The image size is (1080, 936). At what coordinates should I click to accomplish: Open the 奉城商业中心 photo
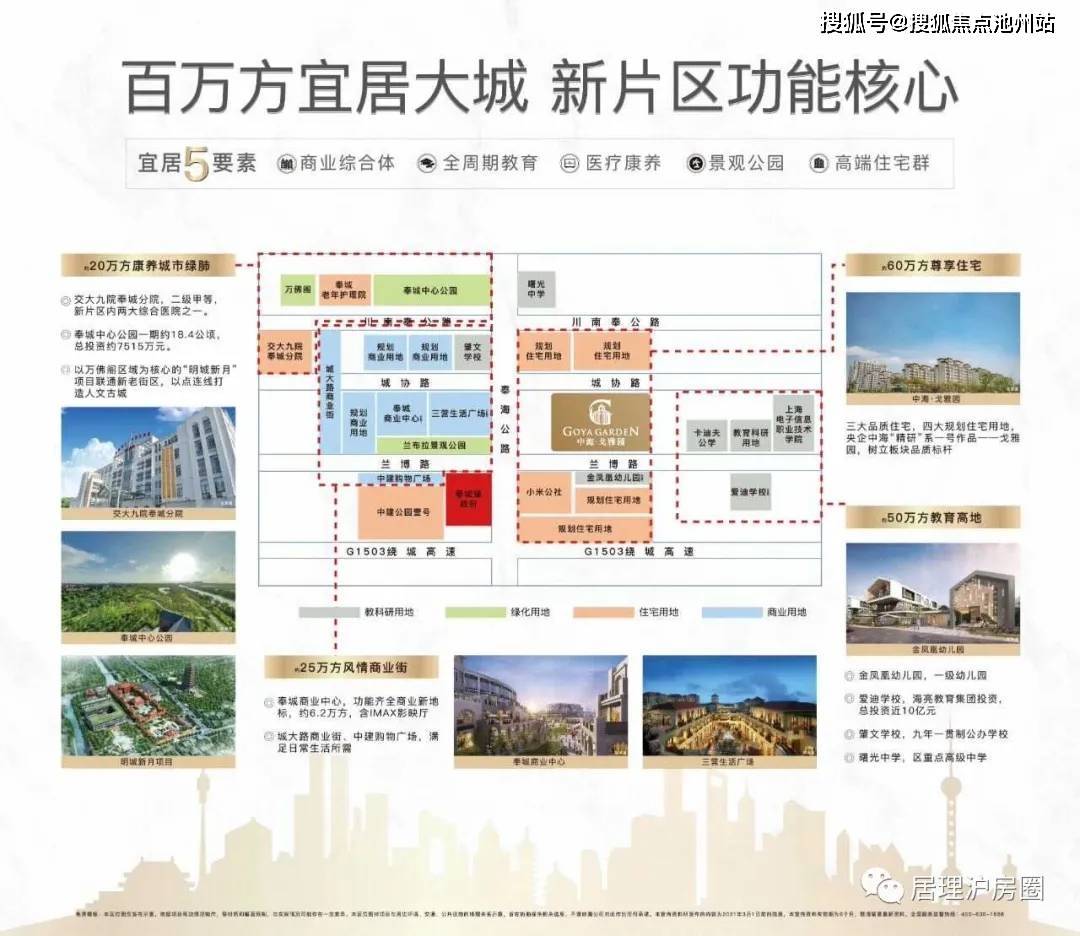[541, 707]
